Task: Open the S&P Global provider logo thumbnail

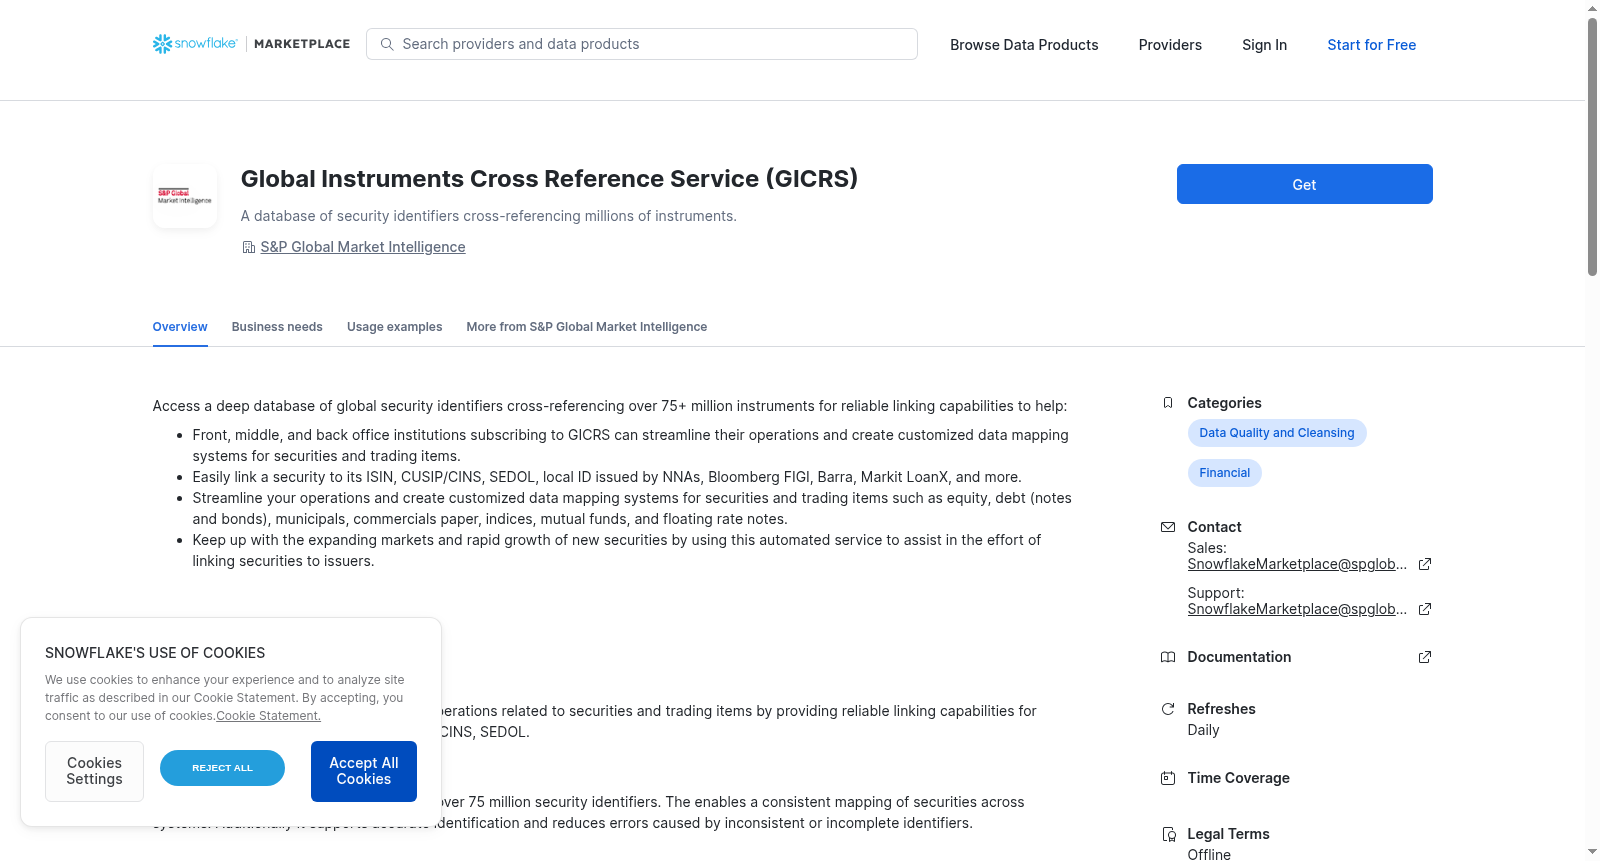Action: [185, 196]
